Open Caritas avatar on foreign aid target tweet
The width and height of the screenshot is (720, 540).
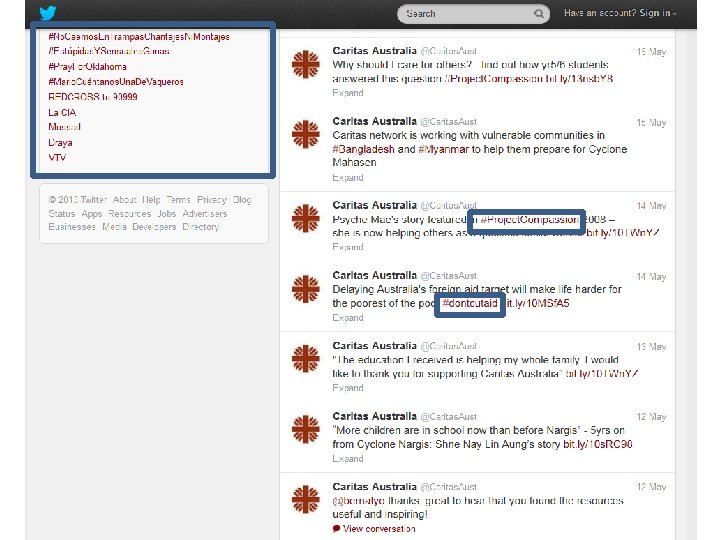point(305,289)
